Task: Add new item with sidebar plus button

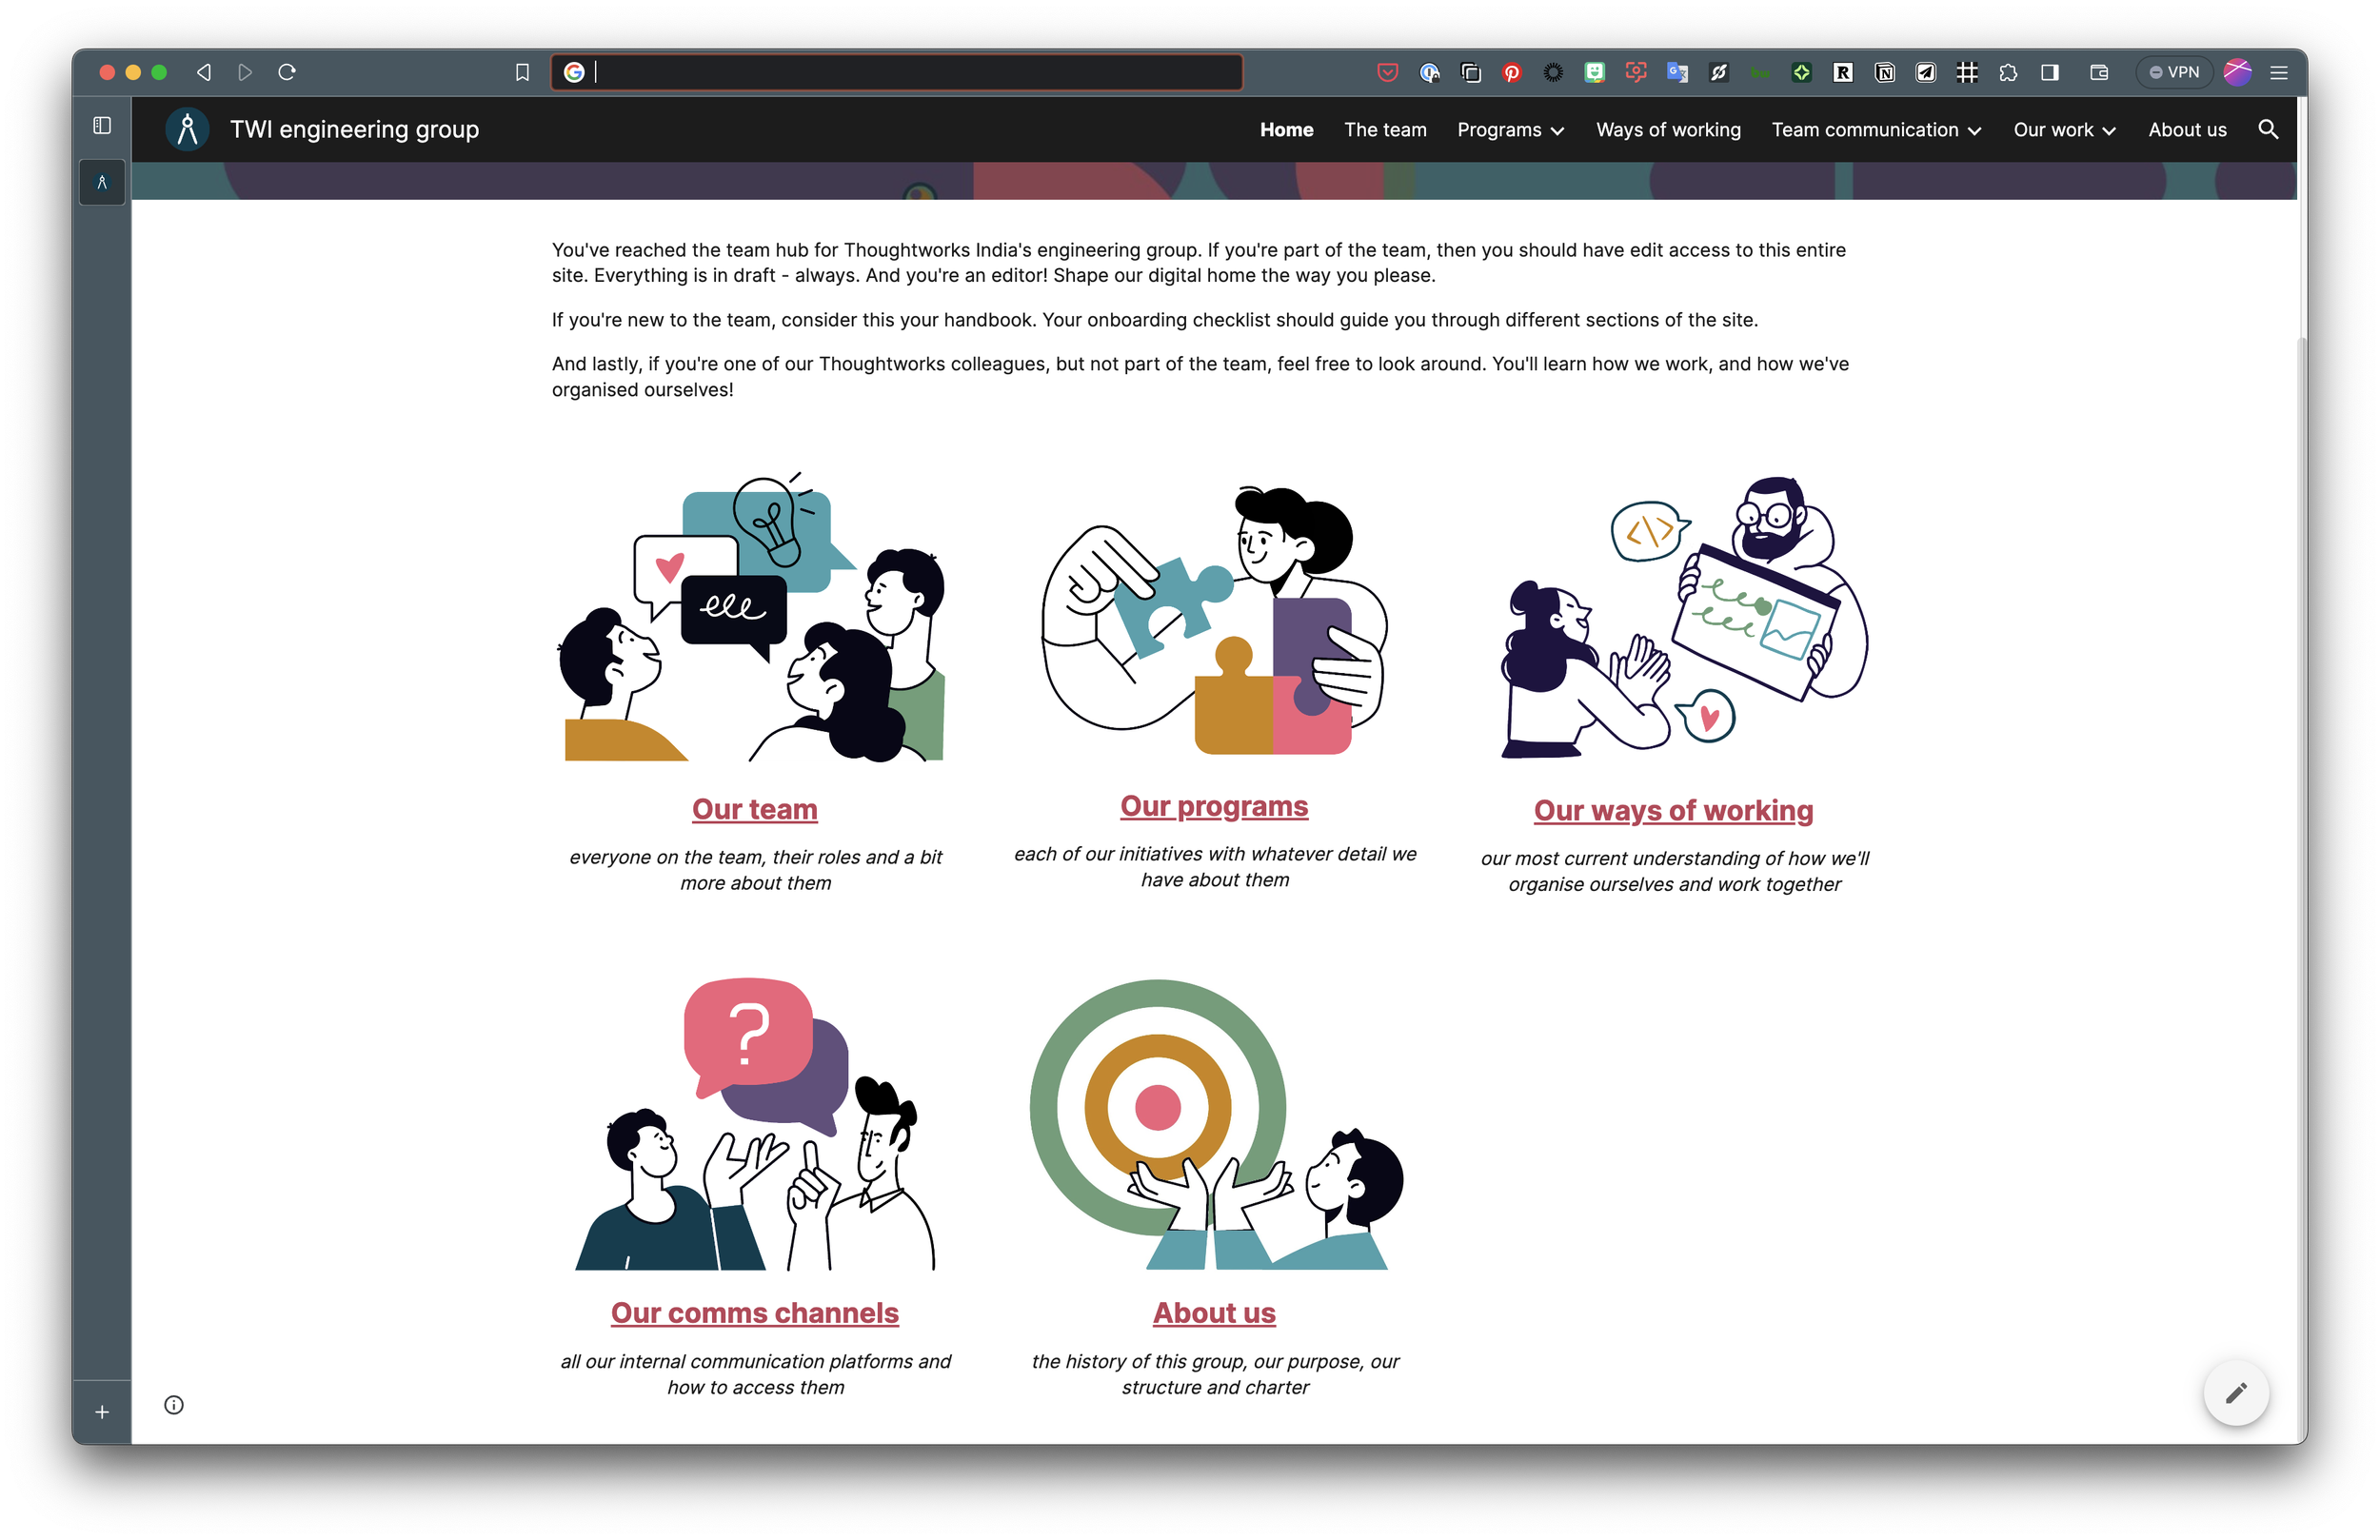Action: click(102, 1412)
